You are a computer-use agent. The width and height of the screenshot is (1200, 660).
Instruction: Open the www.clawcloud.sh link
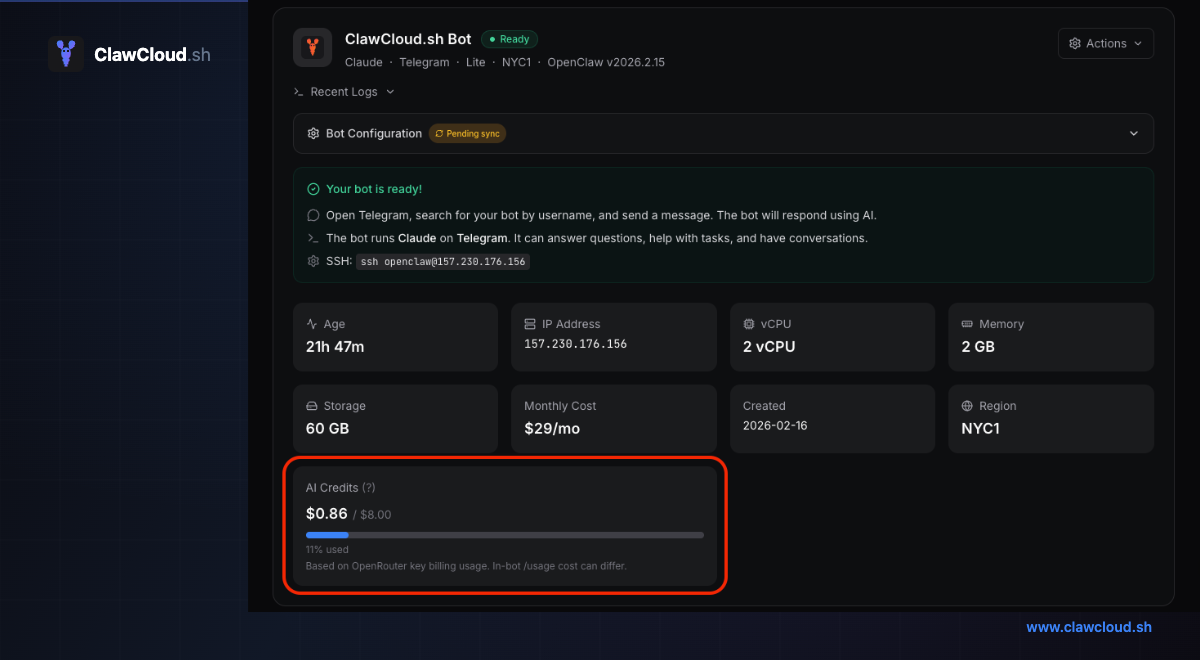pyautogui.click(x=1088, y=627)
